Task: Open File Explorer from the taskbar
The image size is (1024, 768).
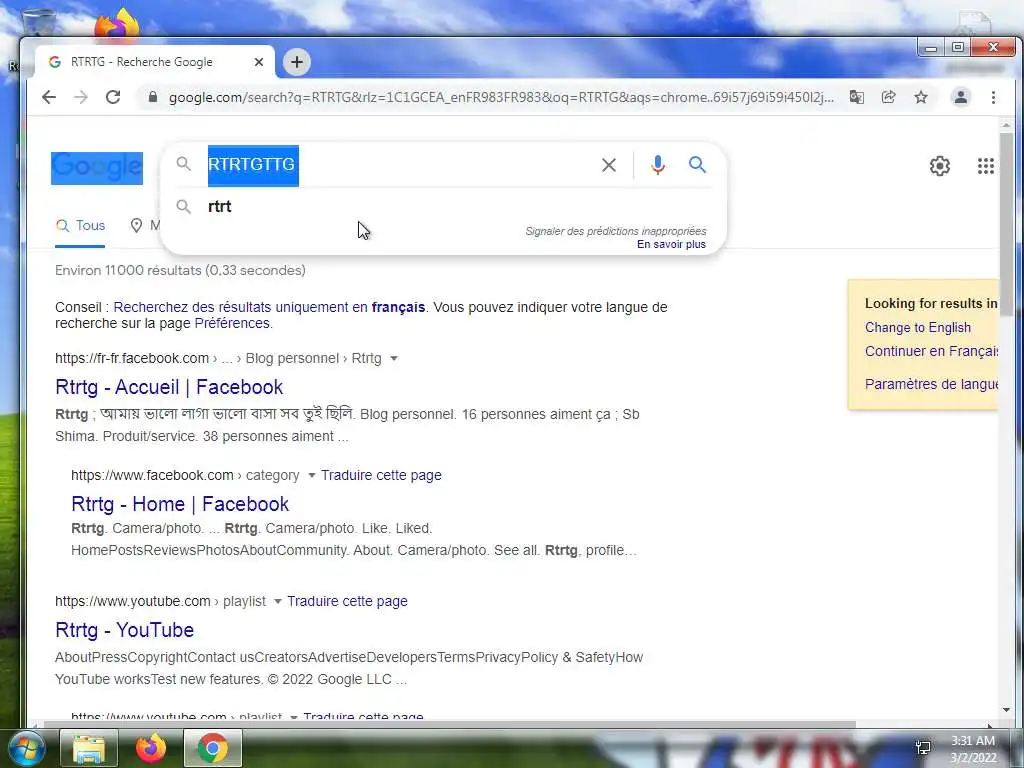Action: coord(89,748)
